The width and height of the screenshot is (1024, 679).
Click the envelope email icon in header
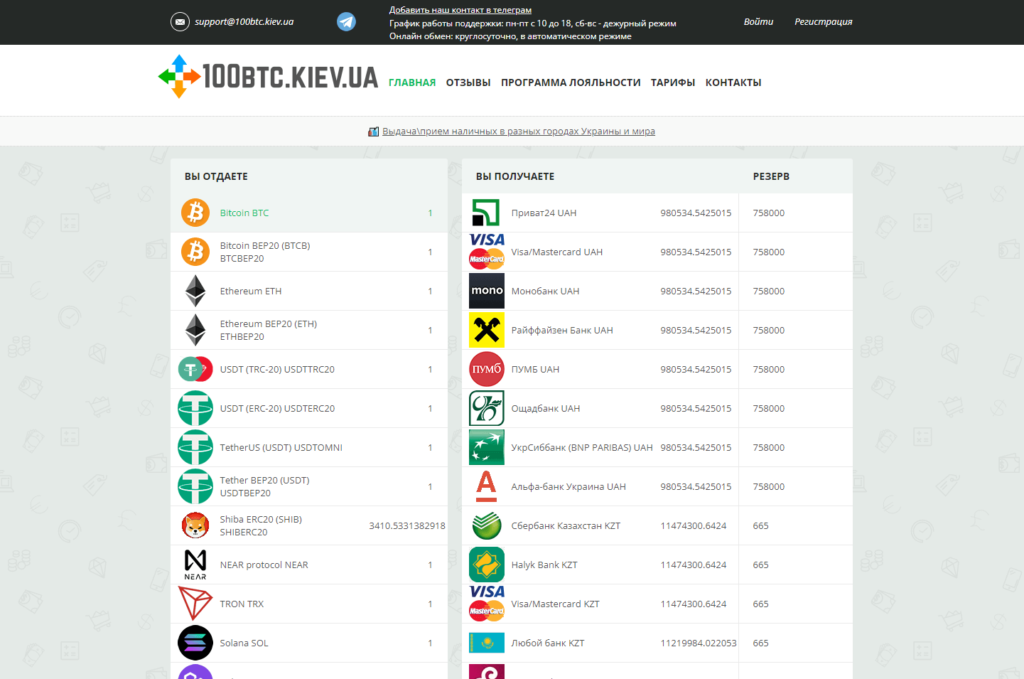[180, 22]
